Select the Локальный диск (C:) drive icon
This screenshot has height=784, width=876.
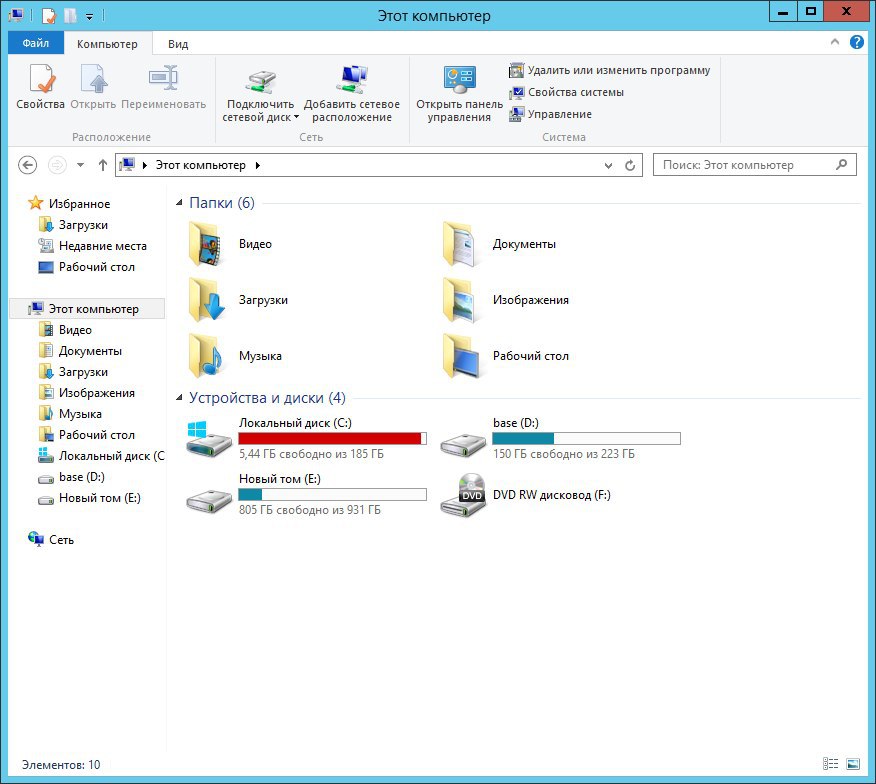click(x=208, y=440)
